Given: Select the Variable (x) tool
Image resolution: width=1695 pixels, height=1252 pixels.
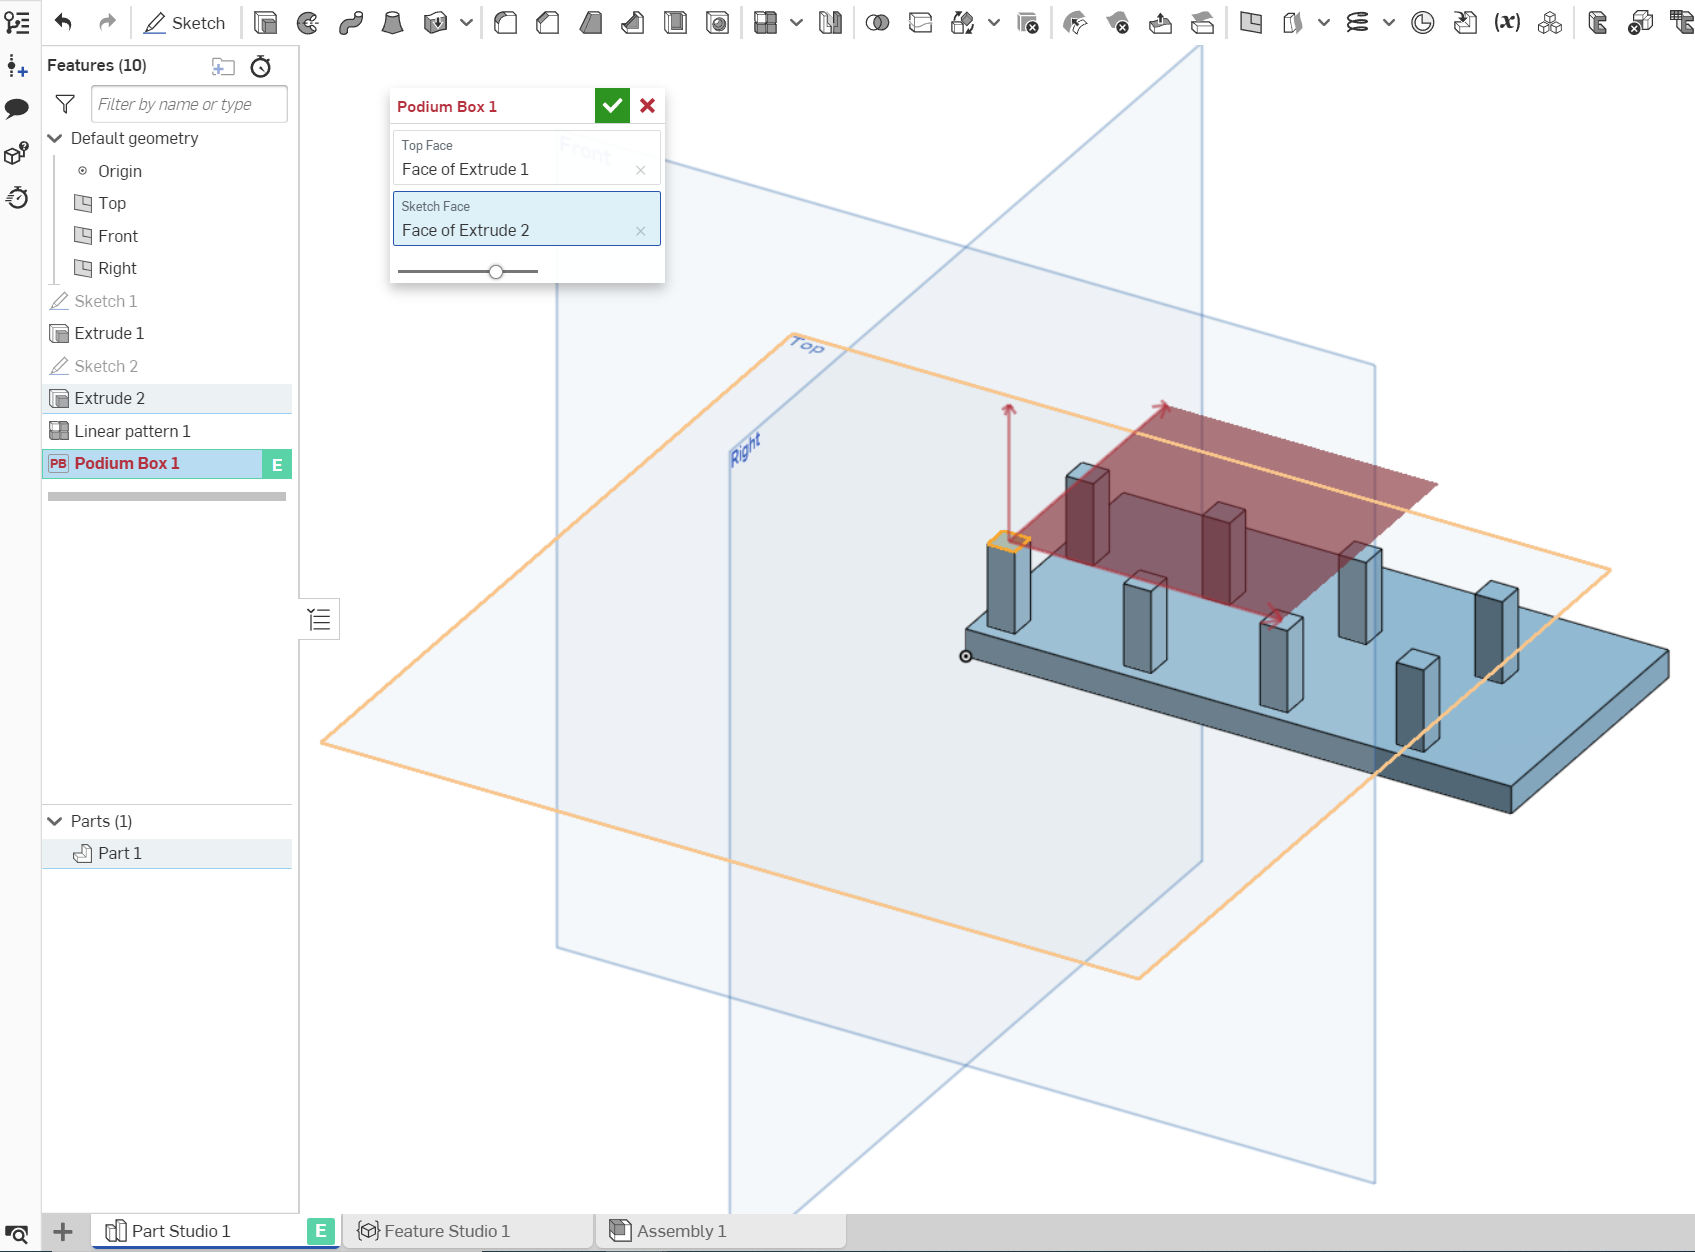Looking at the screenshot, I should pyautogui.click(x=1507, y=22).
